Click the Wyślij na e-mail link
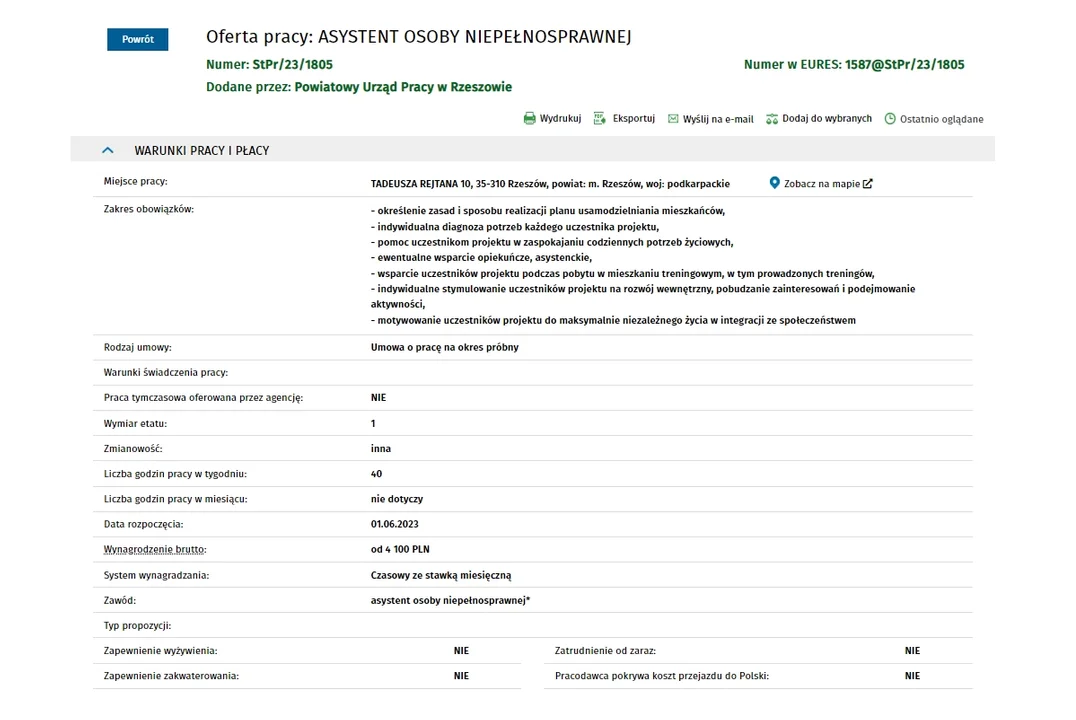This screenshot has height=720, width=1076. point(718,119)
